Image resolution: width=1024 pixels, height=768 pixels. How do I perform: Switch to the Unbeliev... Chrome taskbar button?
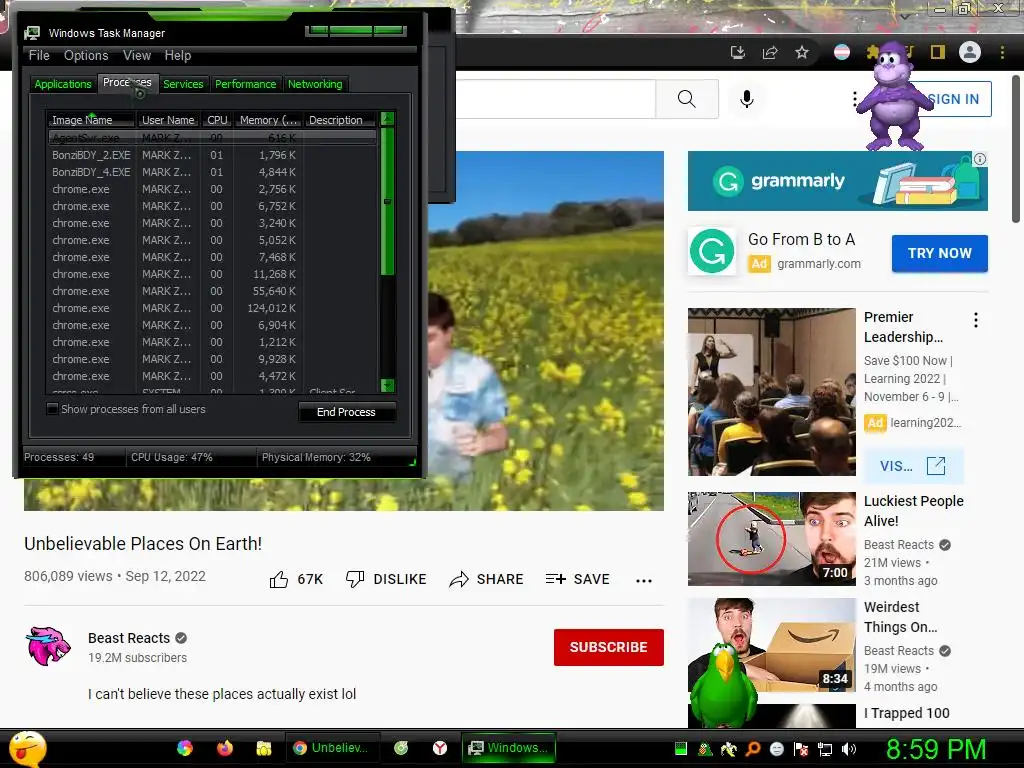tap(332, 748)
